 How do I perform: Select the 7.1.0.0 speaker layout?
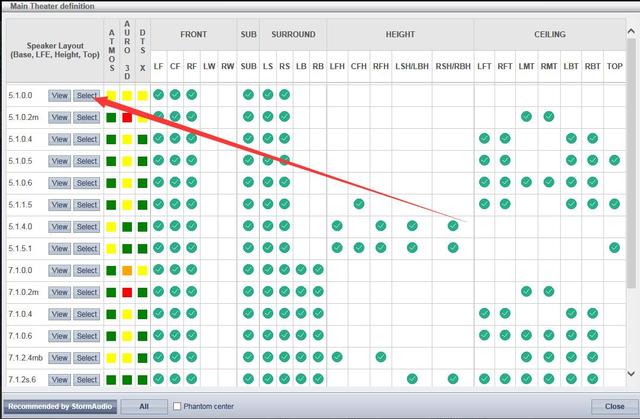[x=87, y=270]
